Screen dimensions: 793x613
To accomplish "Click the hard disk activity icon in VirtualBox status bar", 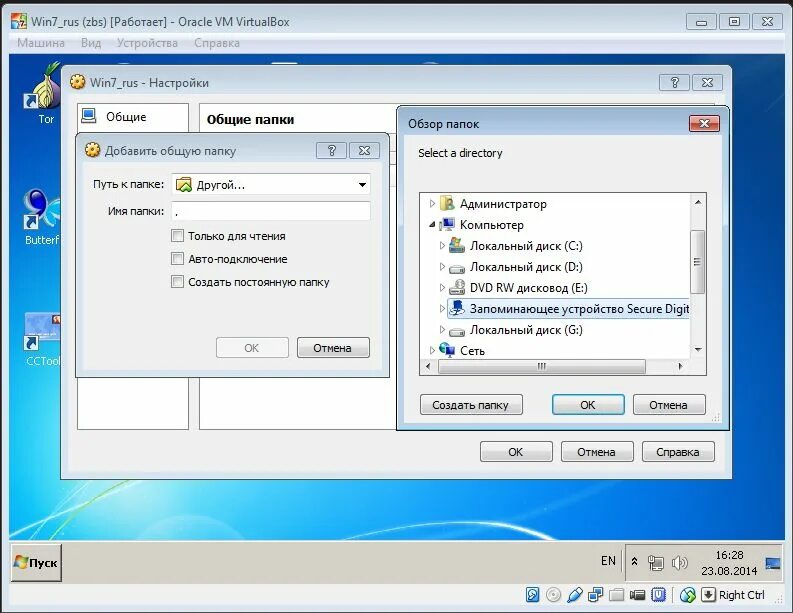I will pos(533,595).
